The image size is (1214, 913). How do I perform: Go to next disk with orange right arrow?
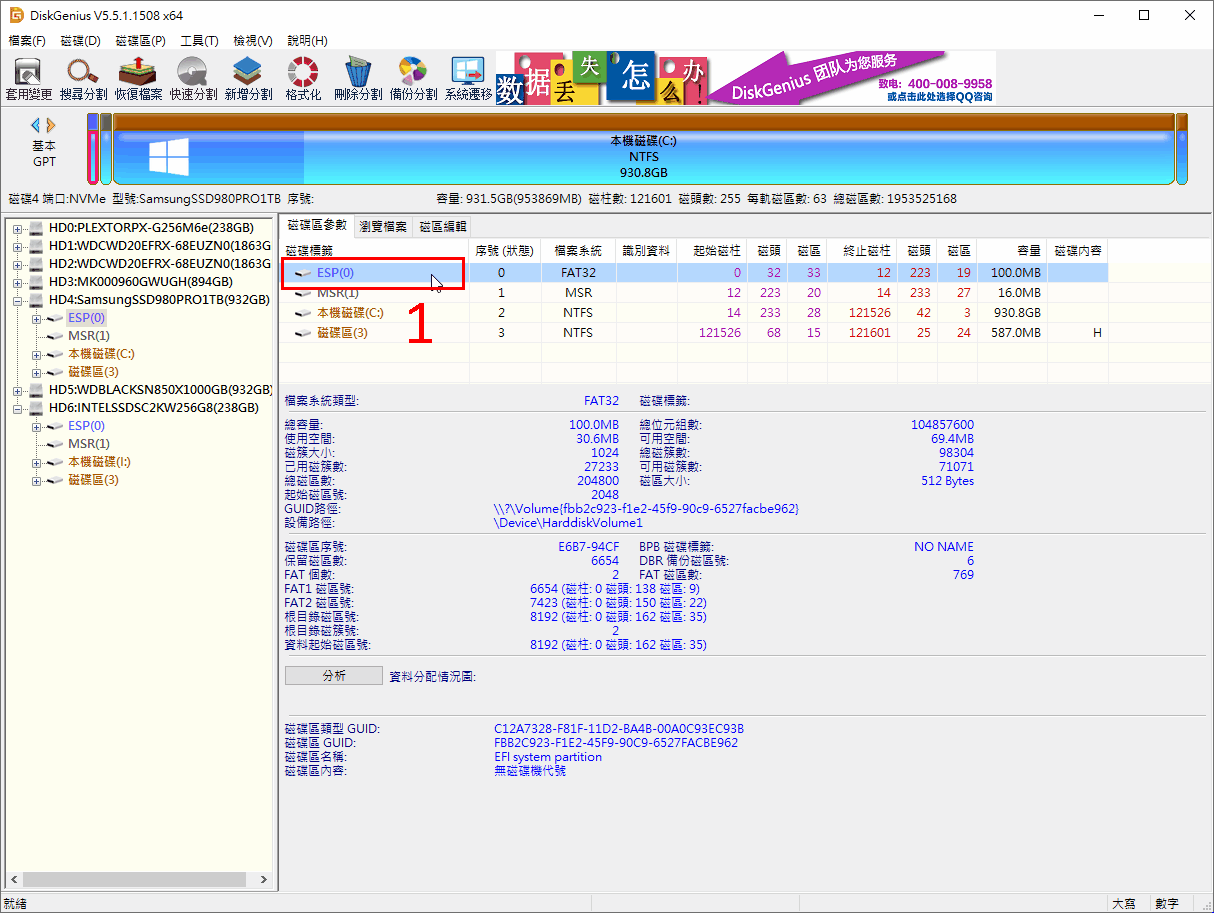coord(51,125)
